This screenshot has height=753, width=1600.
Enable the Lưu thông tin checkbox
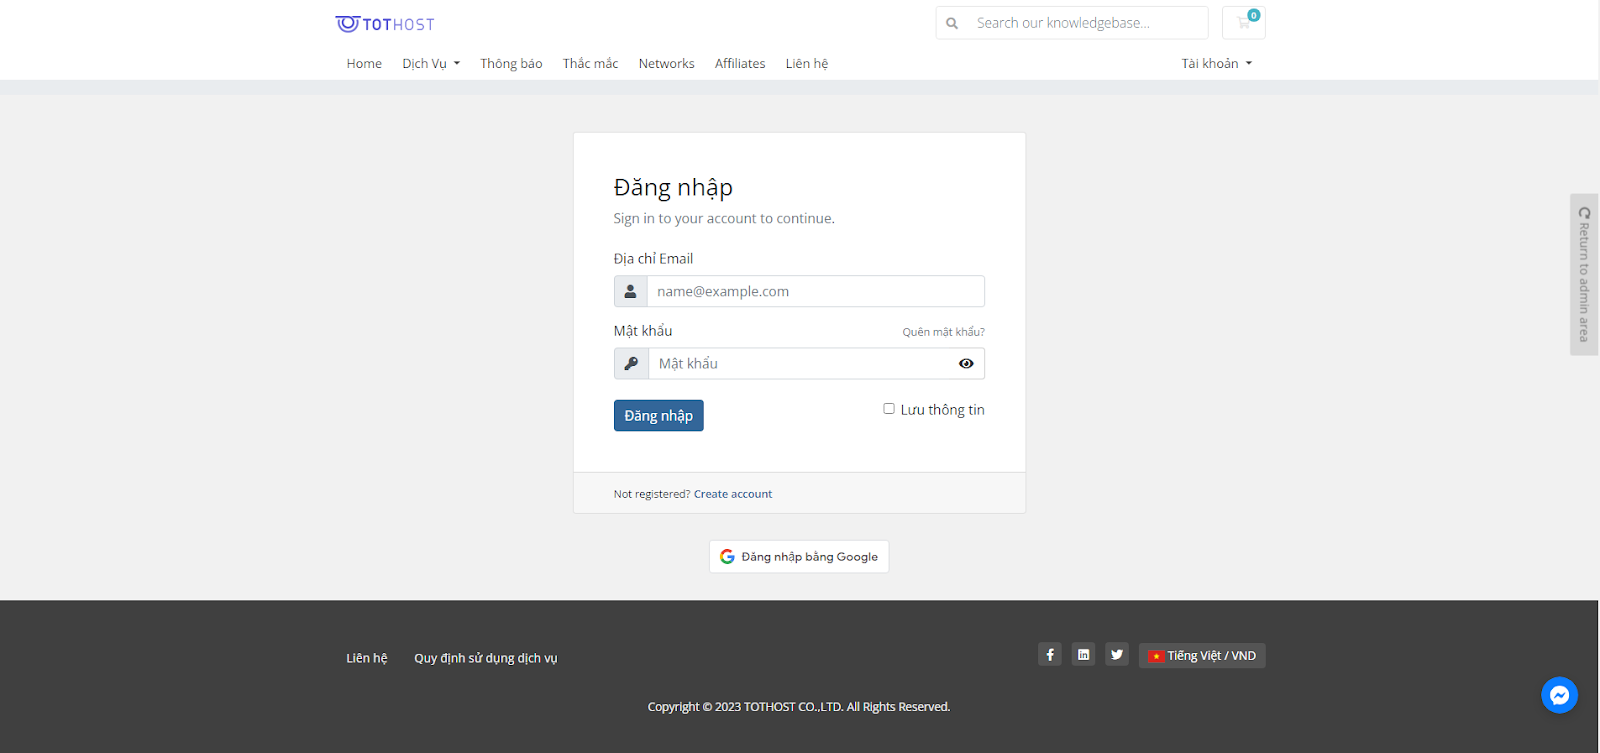pos(889,409)
